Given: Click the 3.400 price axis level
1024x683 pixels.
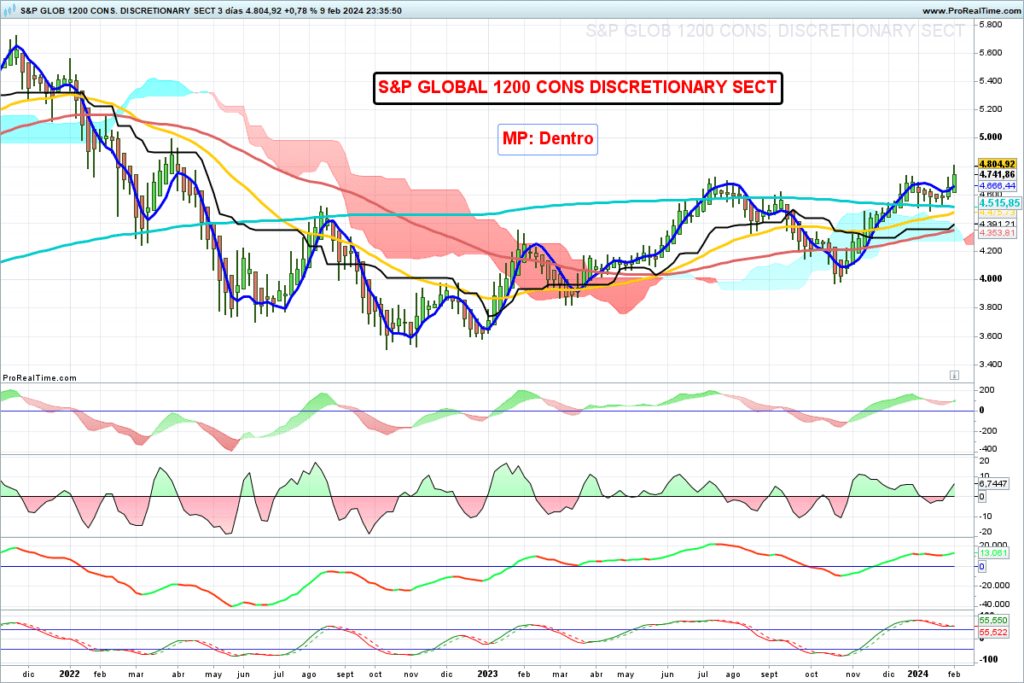Looking at the screenshot, I should tap(991, 364).
